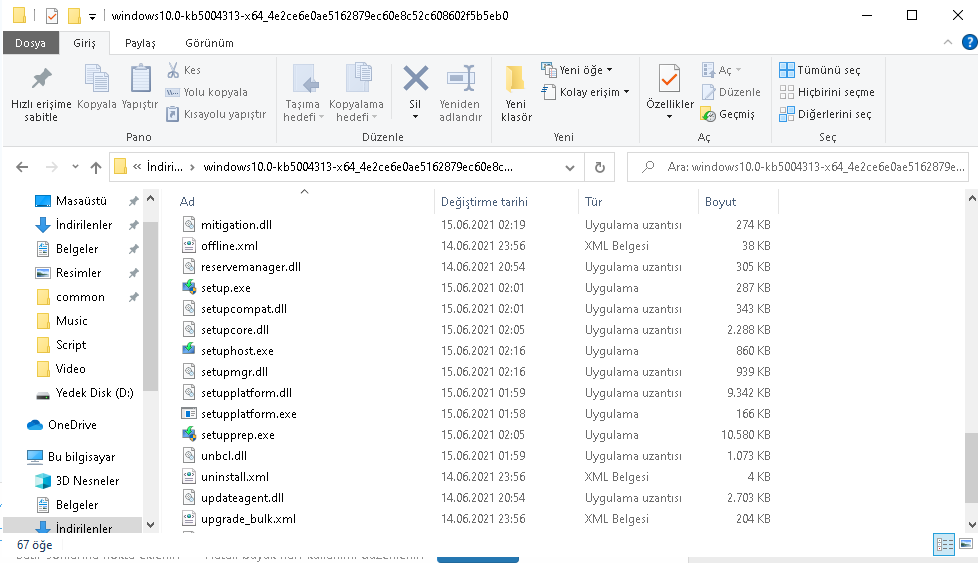Create a Yeni klasör

pyautogui.click(x=516, y=94)
